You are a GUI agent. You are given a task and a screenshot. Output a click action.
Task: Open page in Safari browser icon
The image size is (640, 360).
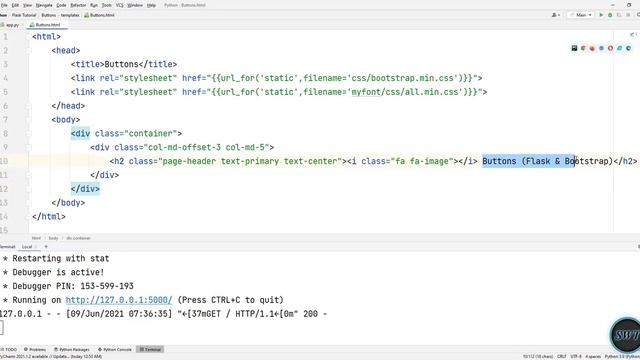click(601, 48)
